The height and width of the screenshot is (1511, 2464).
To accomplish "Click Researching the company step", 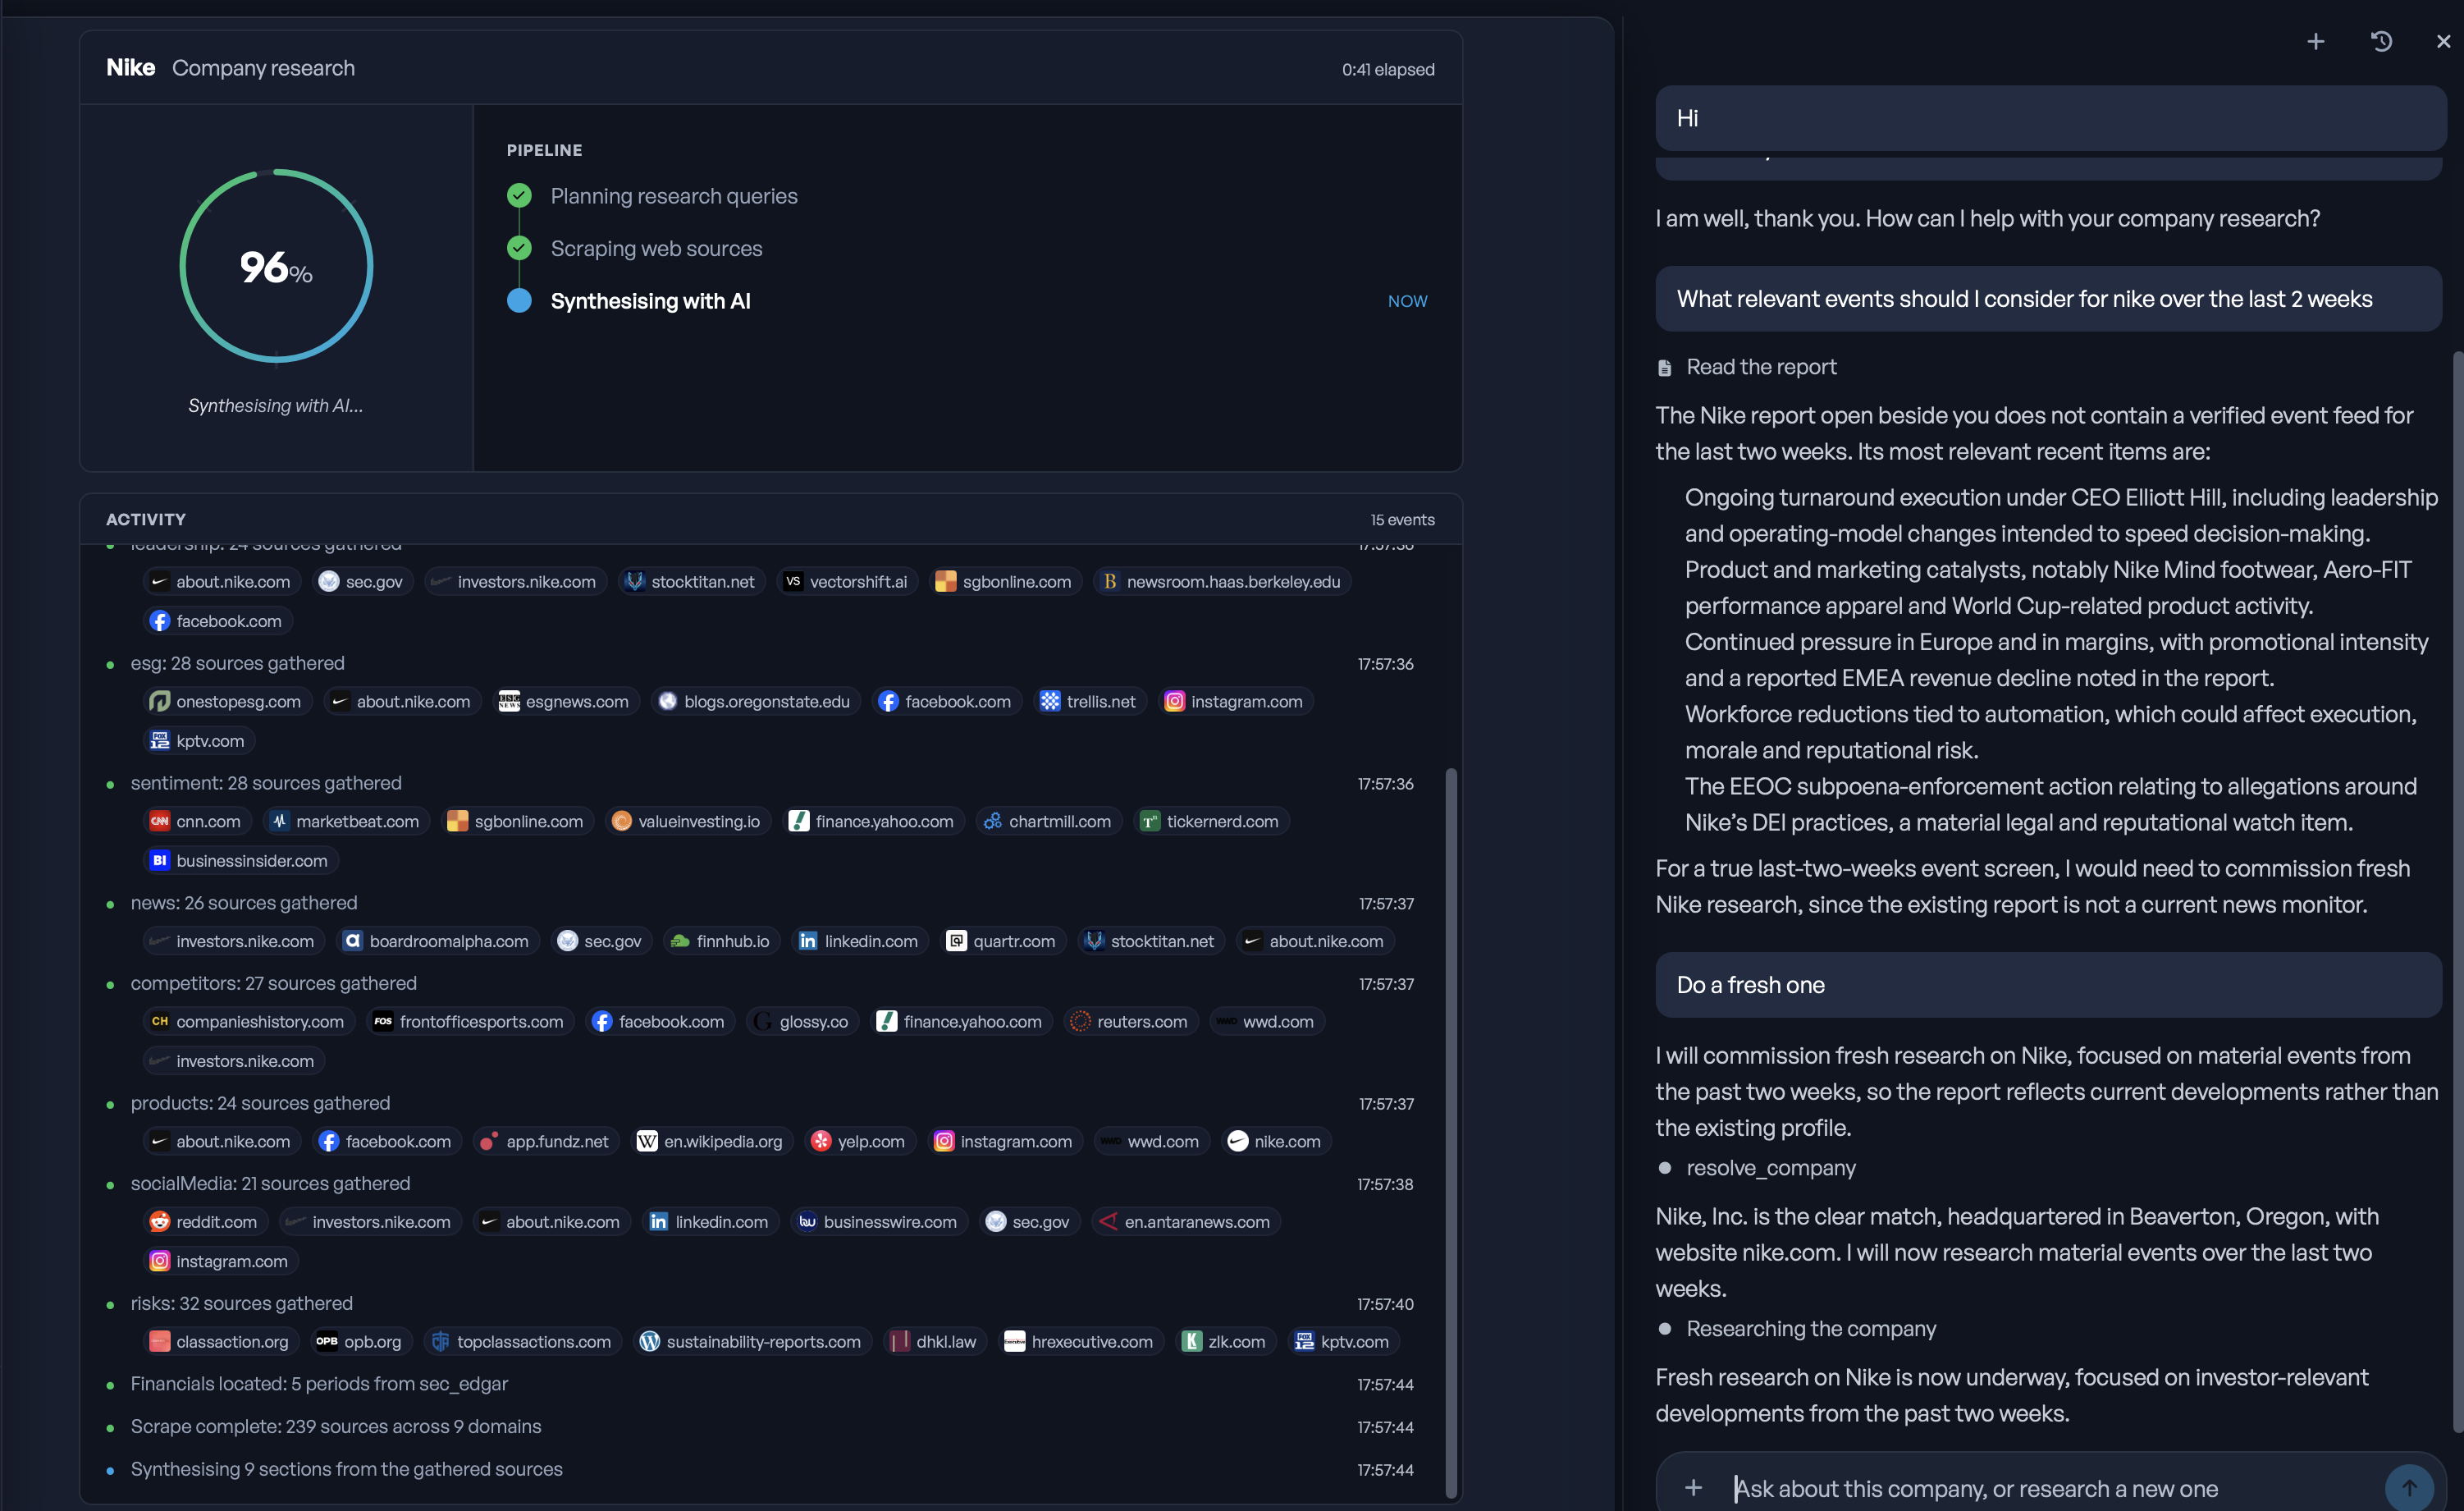I will 1796,1328.
